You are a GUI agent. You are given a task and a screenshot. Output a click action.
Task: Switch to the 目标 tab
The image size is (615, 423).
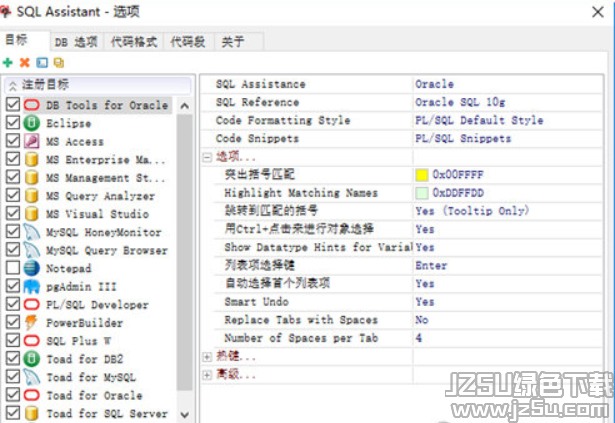pyautogui.click(x=25, y=40)
